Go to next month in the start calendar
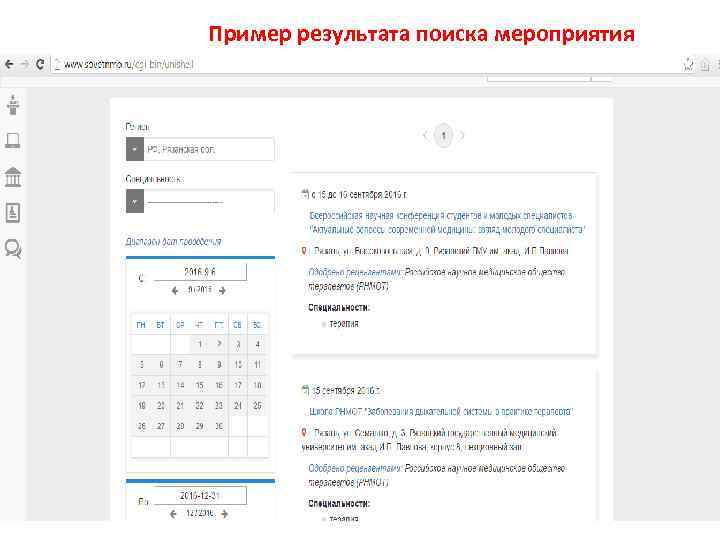 click(x=223, y=291)
